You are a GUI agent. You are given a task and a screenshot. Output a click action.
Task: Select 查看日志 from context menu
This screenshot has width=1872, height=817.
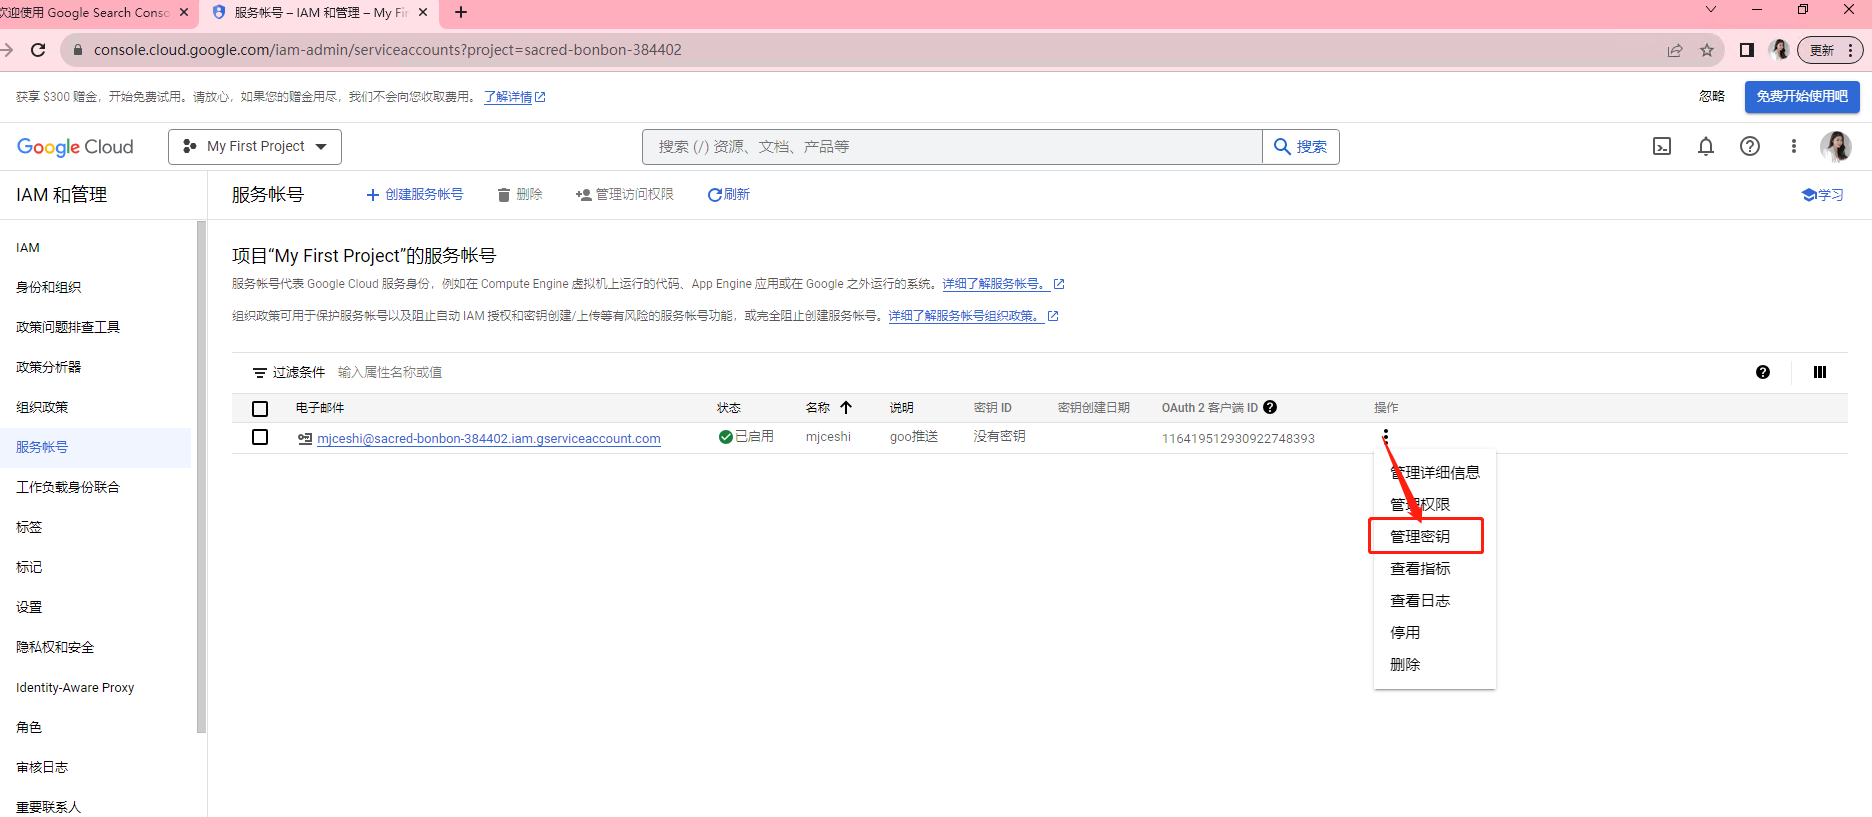pos(1435,601)
